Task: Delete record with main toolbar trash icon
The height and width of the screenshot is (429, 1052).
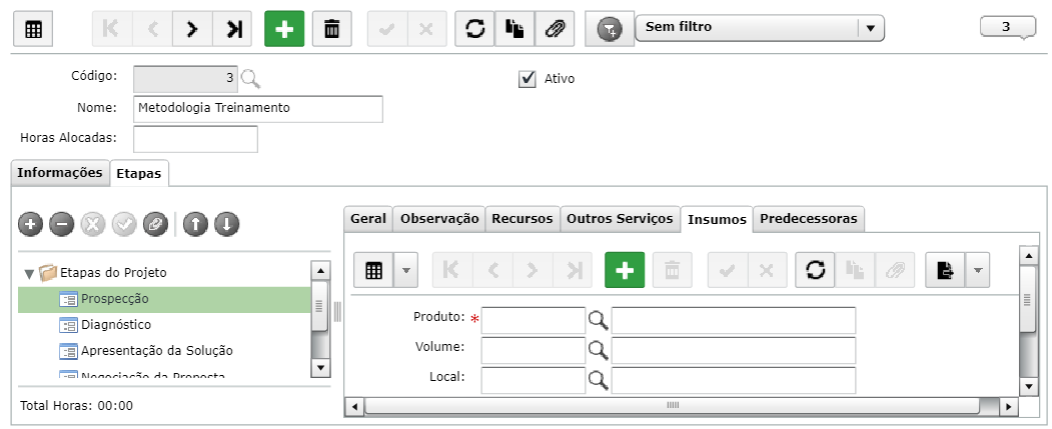Action: 332,30
